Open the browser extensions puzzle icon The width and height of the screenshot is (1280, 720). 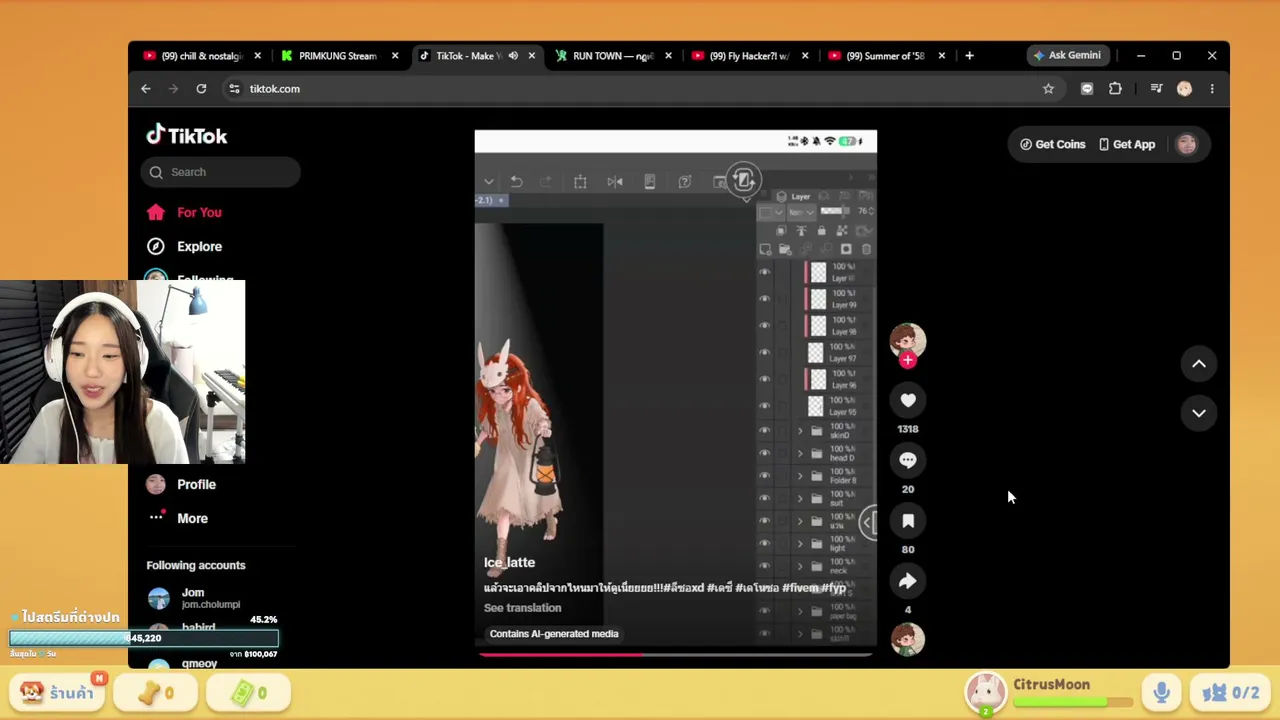[x=1116, y=89]
